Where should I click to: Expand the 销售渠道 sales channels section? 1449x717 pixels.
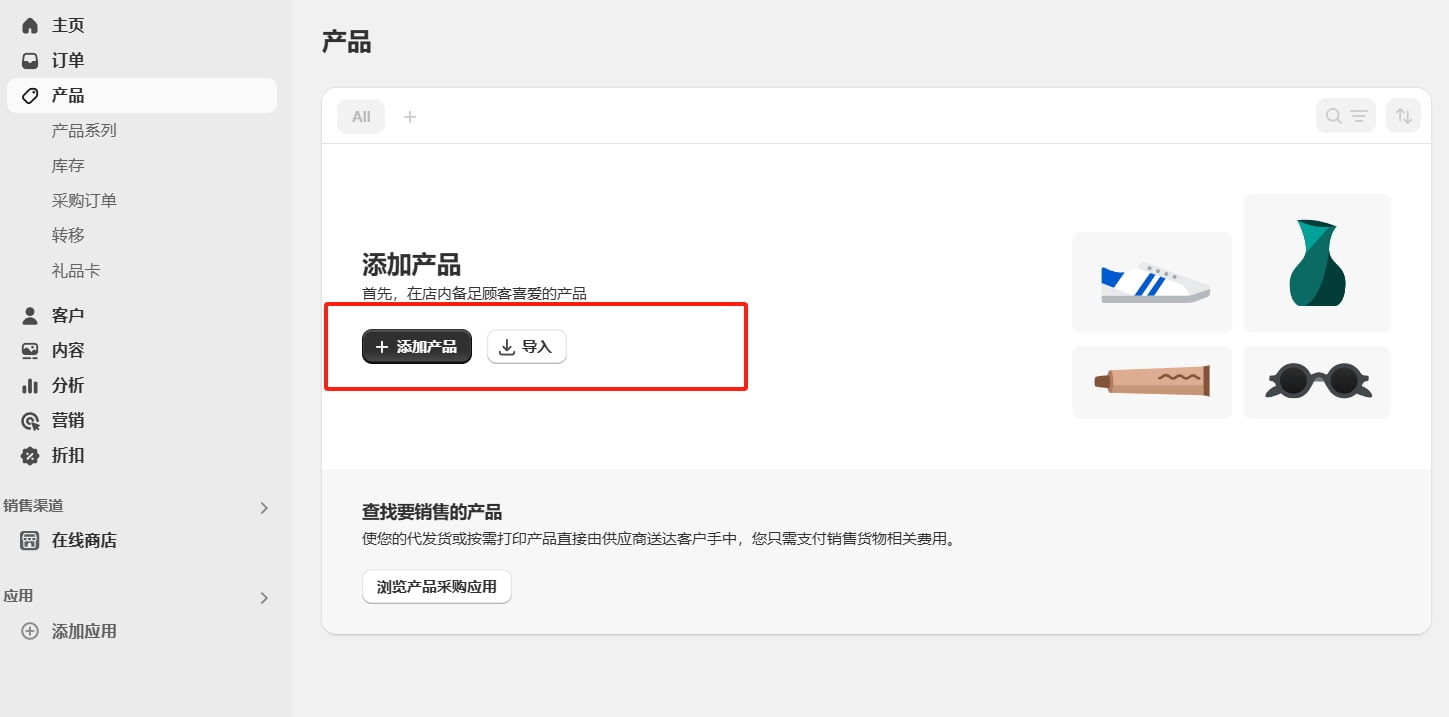[263, 507]
